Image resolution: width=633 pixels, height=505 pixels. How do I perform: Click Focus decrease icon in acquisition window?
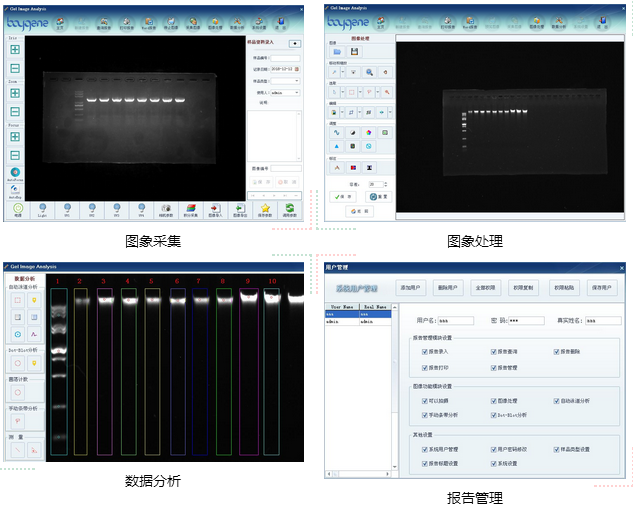coord(15,155)
